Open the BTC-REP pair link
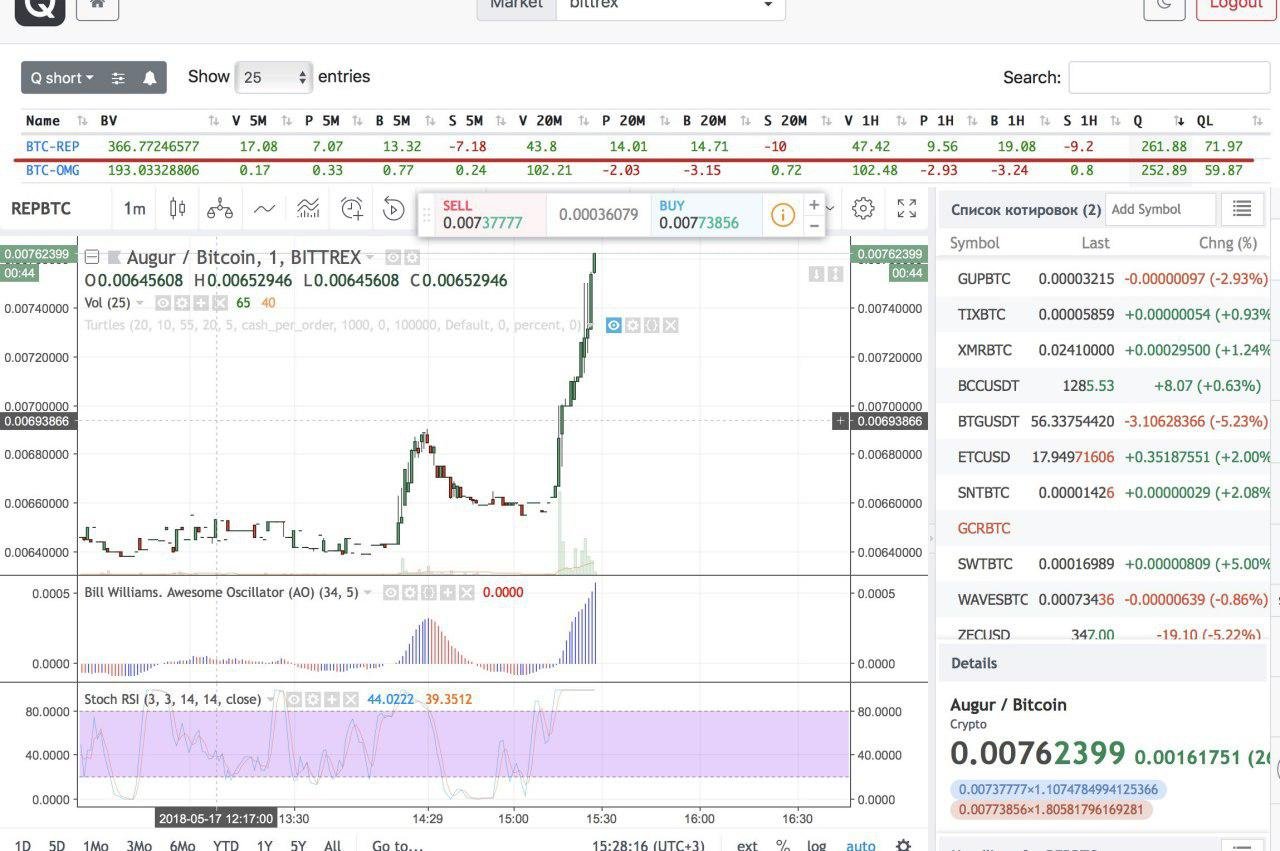This screenshot has height=851, width=1280. click(52, 146)
